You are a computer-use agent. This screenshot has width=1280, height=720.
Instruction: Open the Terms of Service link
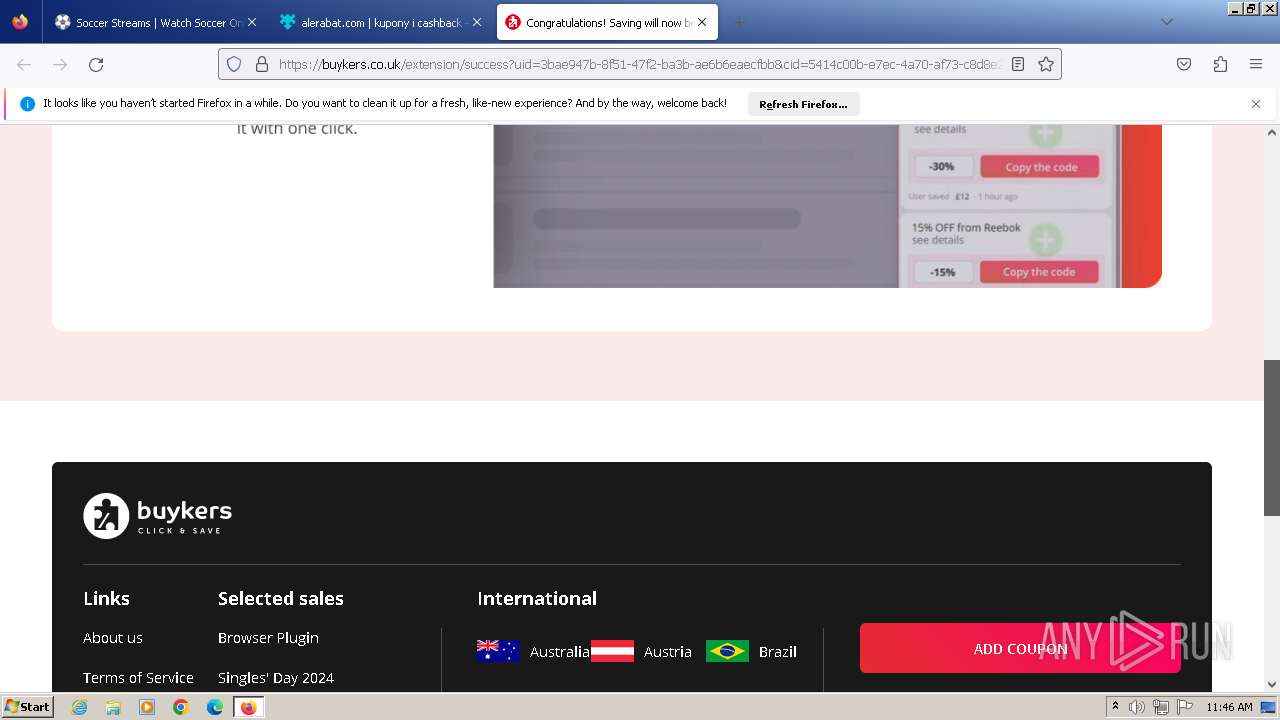138,678
